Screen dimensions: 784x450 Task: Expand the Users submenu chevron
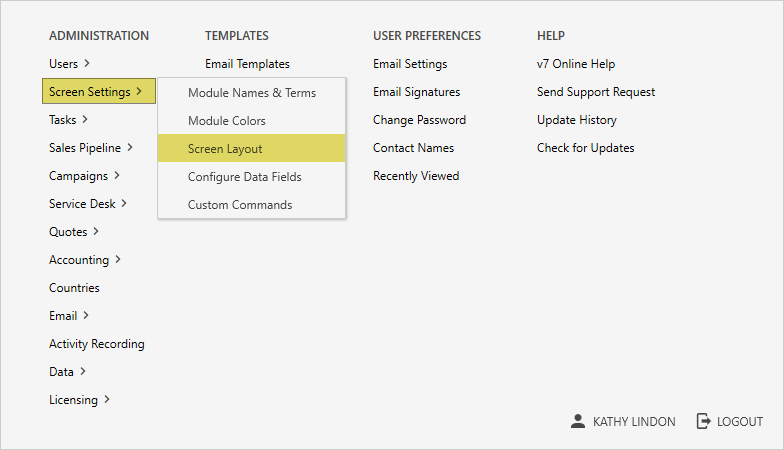click(87, 64)
